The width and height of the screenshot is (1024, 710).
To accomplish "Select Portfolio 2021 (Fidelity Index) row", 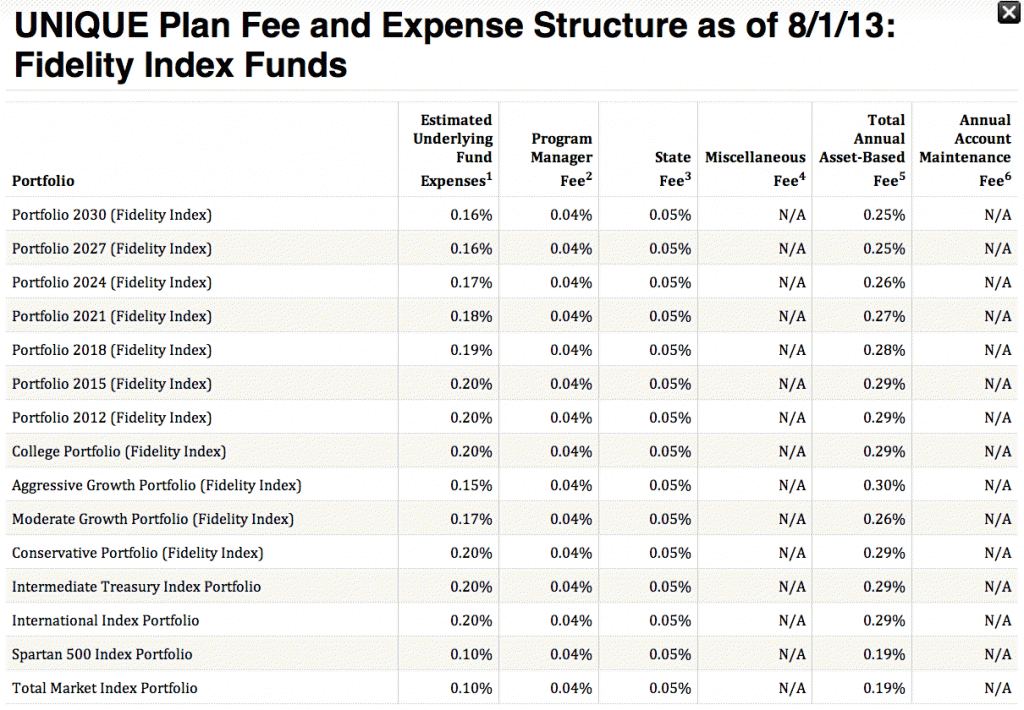I will point(511,316).
